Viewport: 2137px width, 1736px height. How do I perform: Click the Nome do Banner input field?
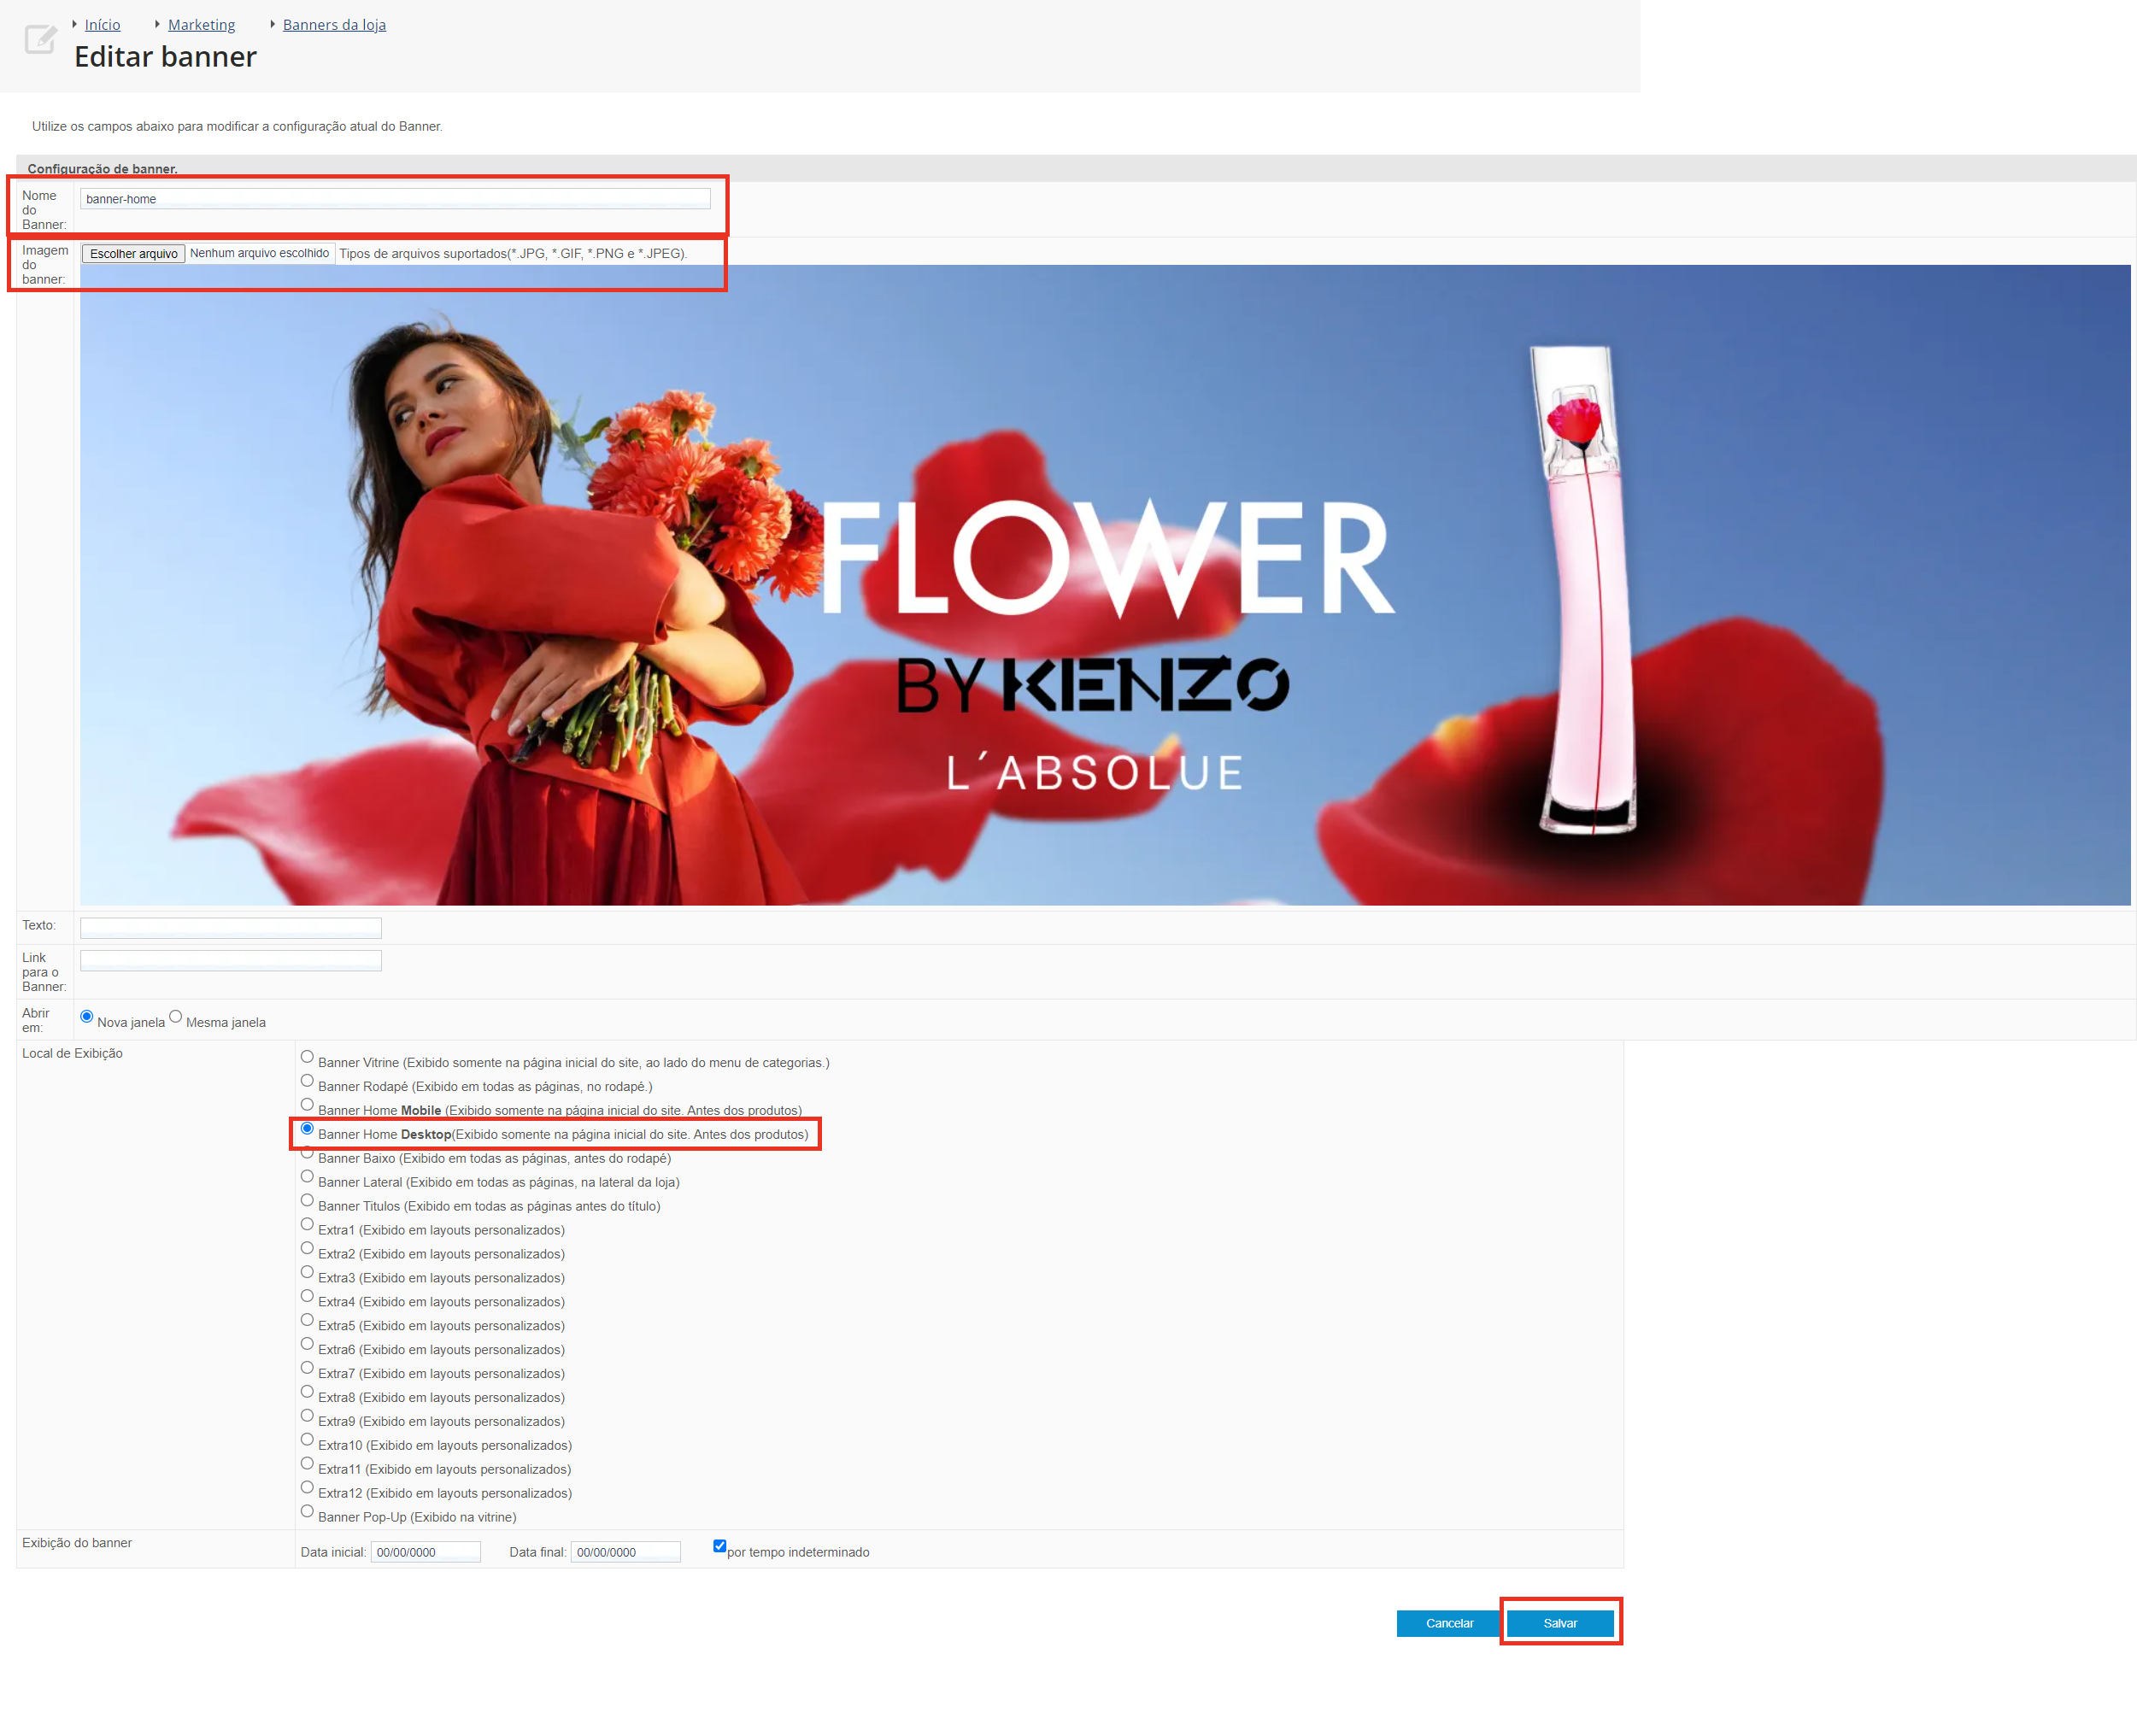pyautogui.click(x=395, y=199)
